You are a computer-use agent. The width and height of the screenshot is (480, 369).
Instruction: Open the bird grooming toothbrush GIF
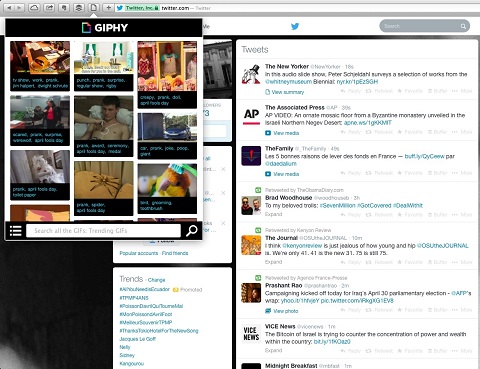[167, 188]
